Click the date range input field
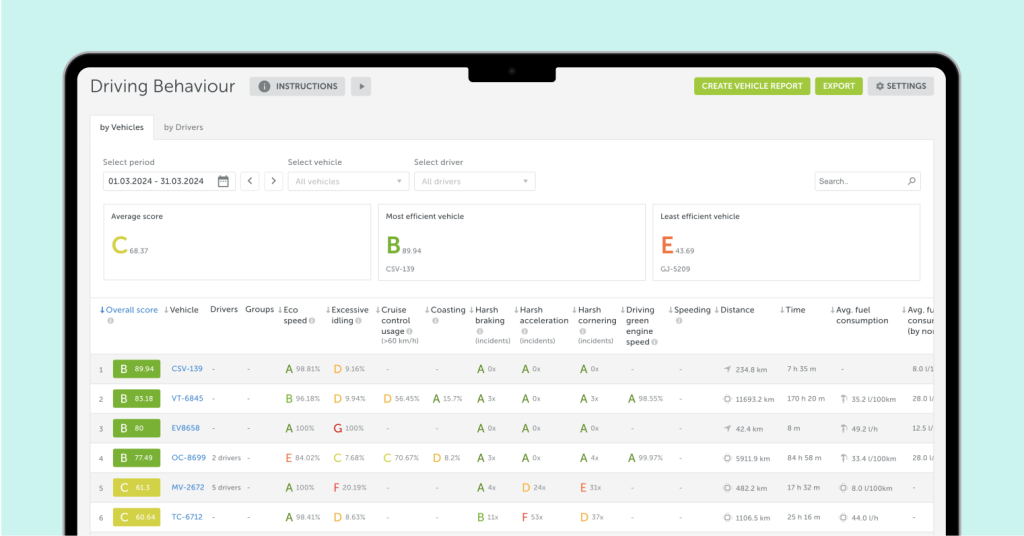 [158, 181]
